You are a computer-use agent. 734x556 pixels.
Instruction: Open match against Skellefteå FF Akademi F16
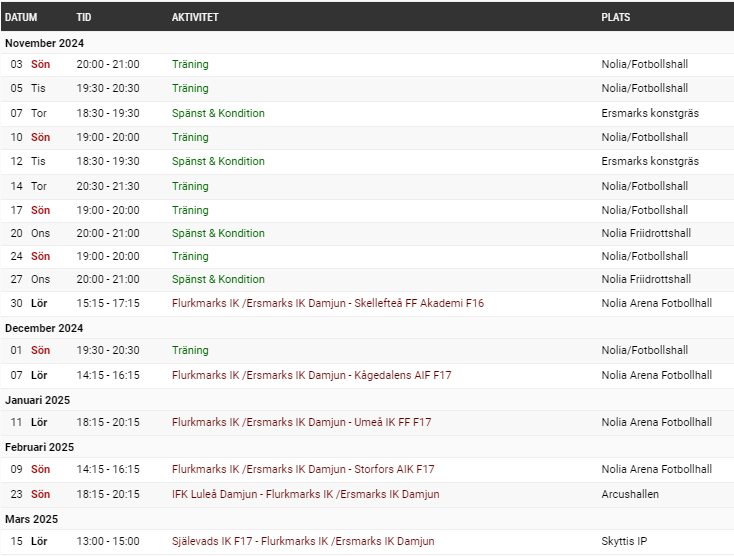[328, 303]
